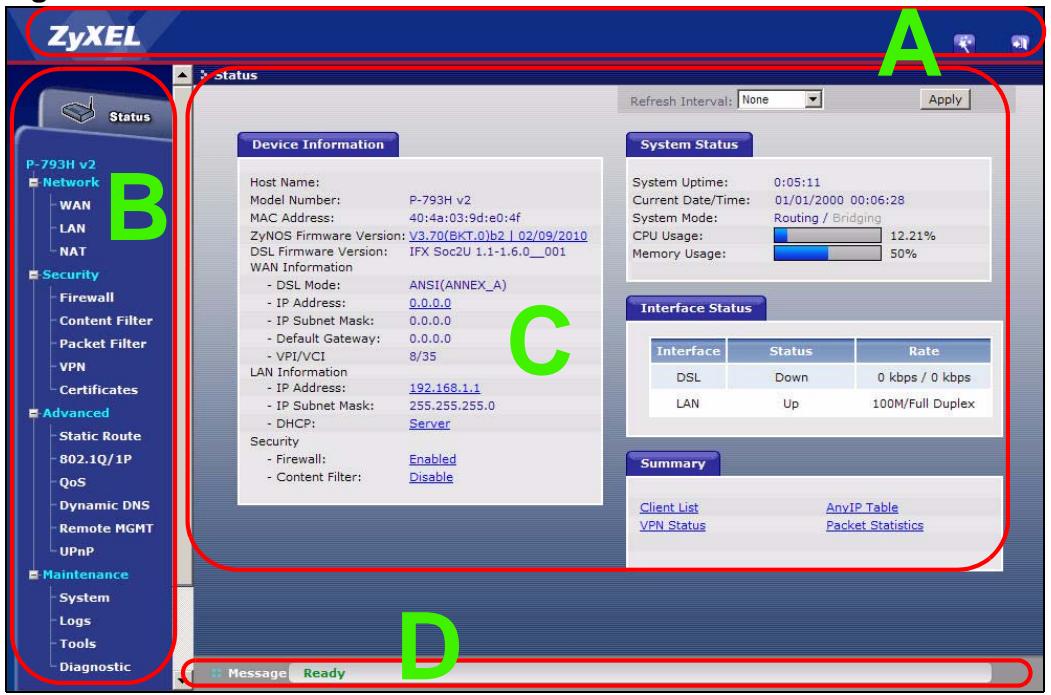Click the Network section label
1051x695 pixels.
[x=70, y=182]
